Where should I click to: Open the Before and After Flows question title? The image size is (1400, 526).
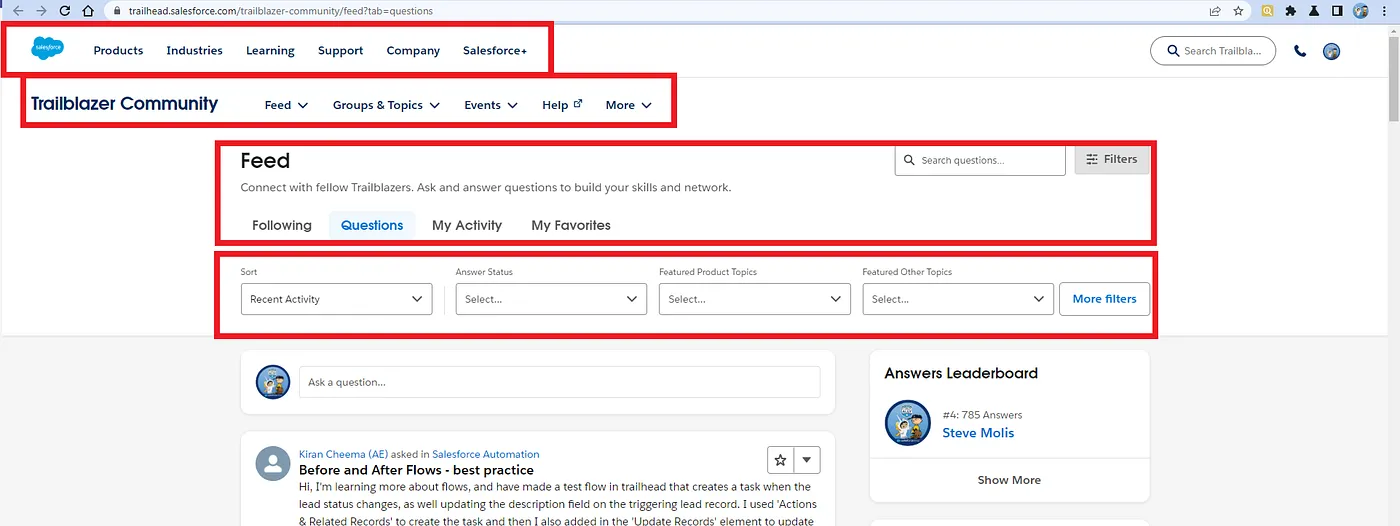(416, 470)
